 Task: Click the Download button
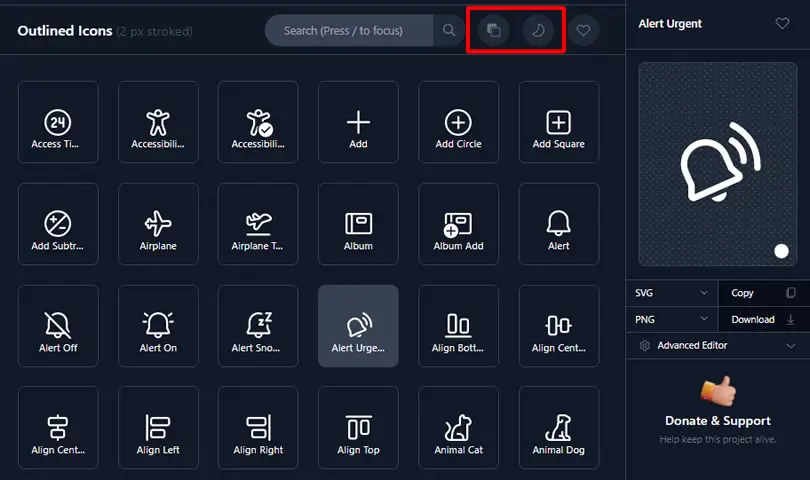pyautogui.click(x=764, y=319)
